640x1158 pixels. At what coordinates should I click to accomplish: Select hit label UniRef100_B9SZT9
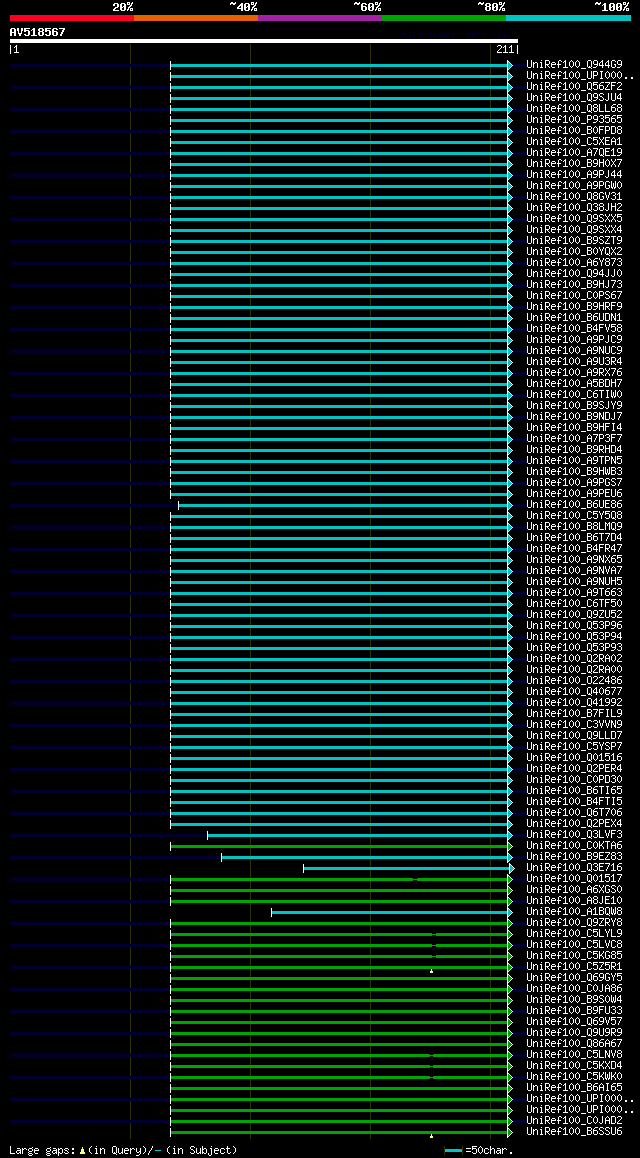tap(574, 240)
